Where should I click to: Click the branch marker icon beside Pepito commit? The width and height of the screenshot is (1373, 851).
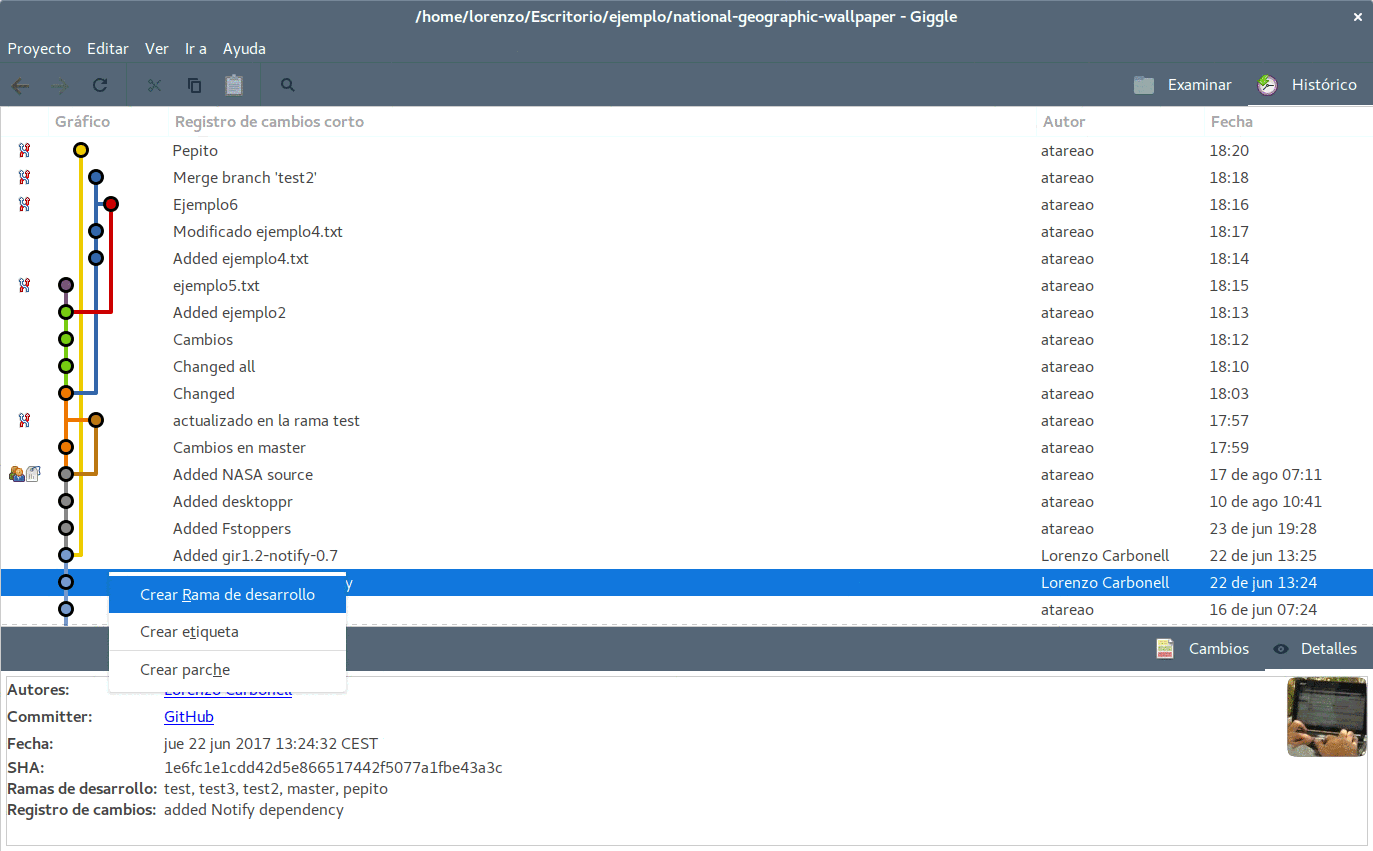pyautogui.click(x=24, y=150)
